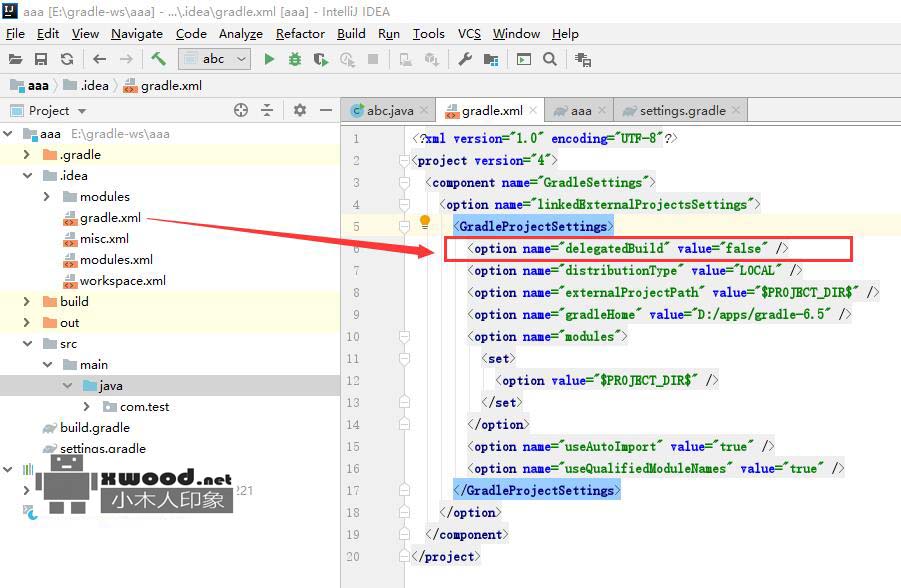Click the delegatedBuild option line
The image size is (901, 588).
pyautogui.click(x=628, y=248)
